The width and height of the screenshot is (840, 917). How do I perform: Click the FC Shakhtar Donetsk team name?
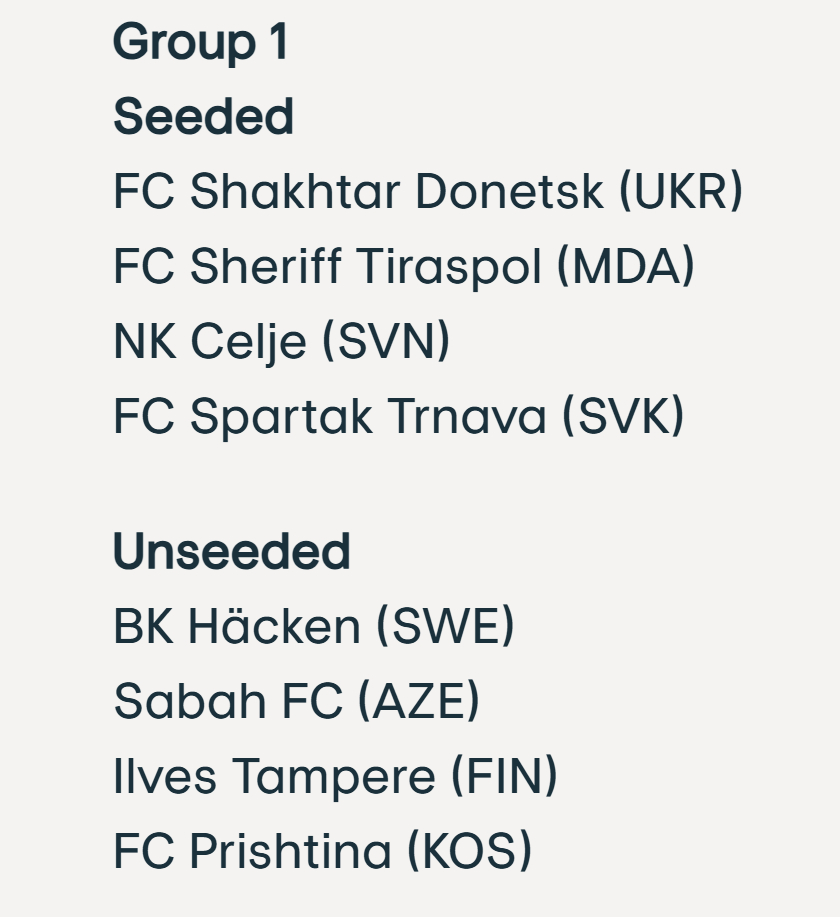pos(358,192)
